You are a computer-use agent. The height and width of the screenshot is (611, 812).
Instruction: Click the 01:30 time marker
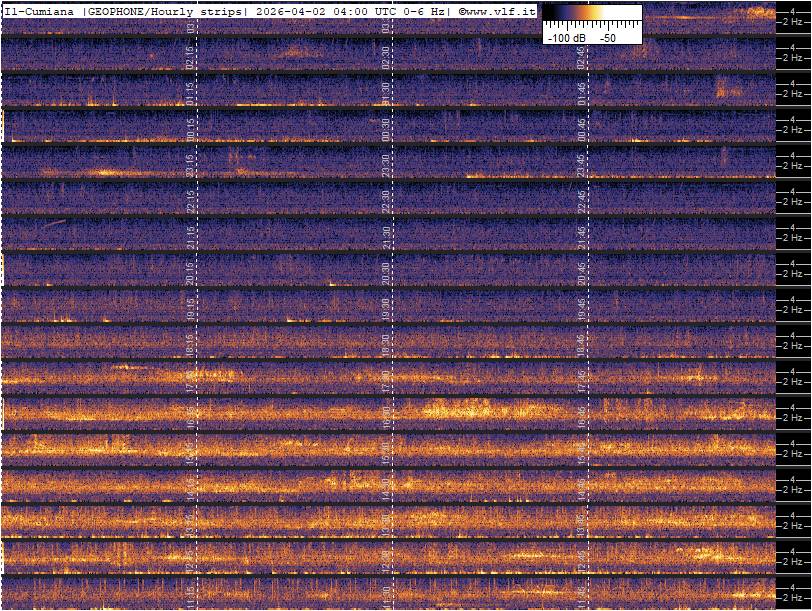click(386, 94)
